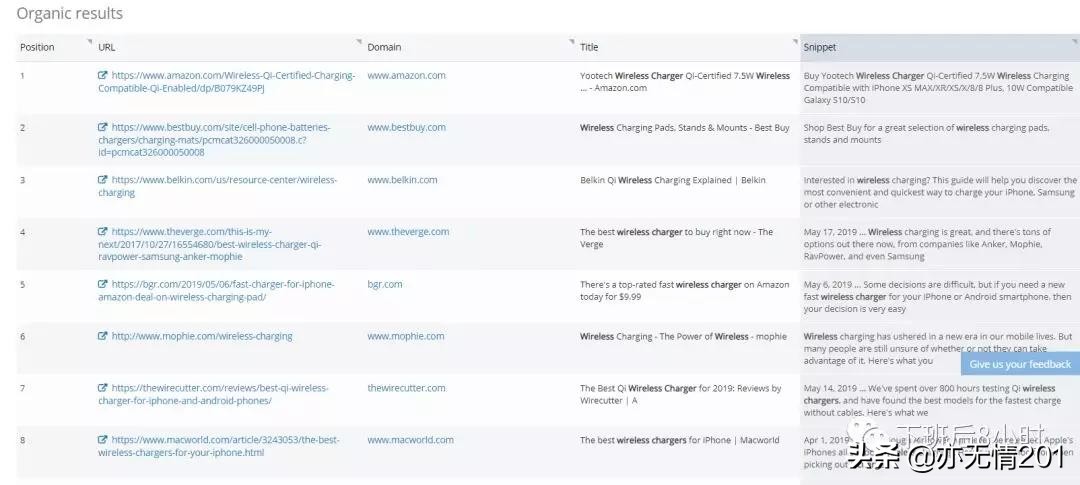
Task: Open external link icon for the belkin.com URL
Action: coord(103,180)
